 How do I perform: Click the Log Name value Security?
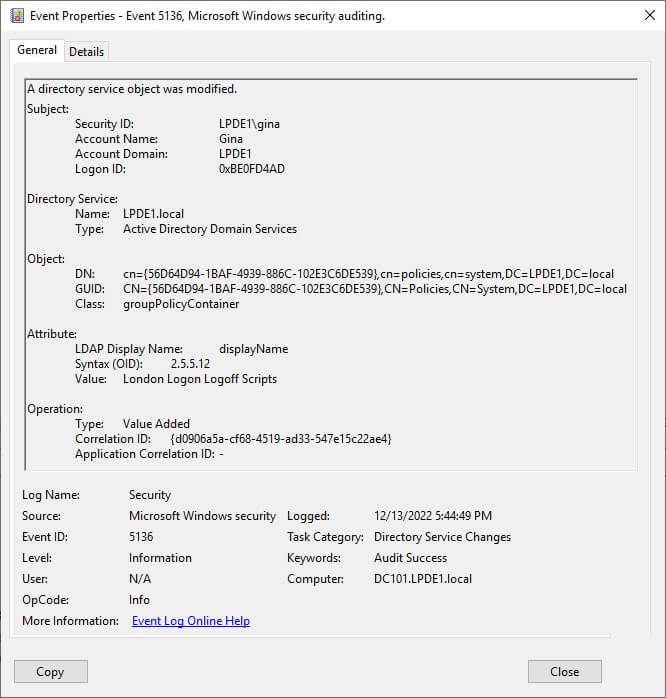150,495
